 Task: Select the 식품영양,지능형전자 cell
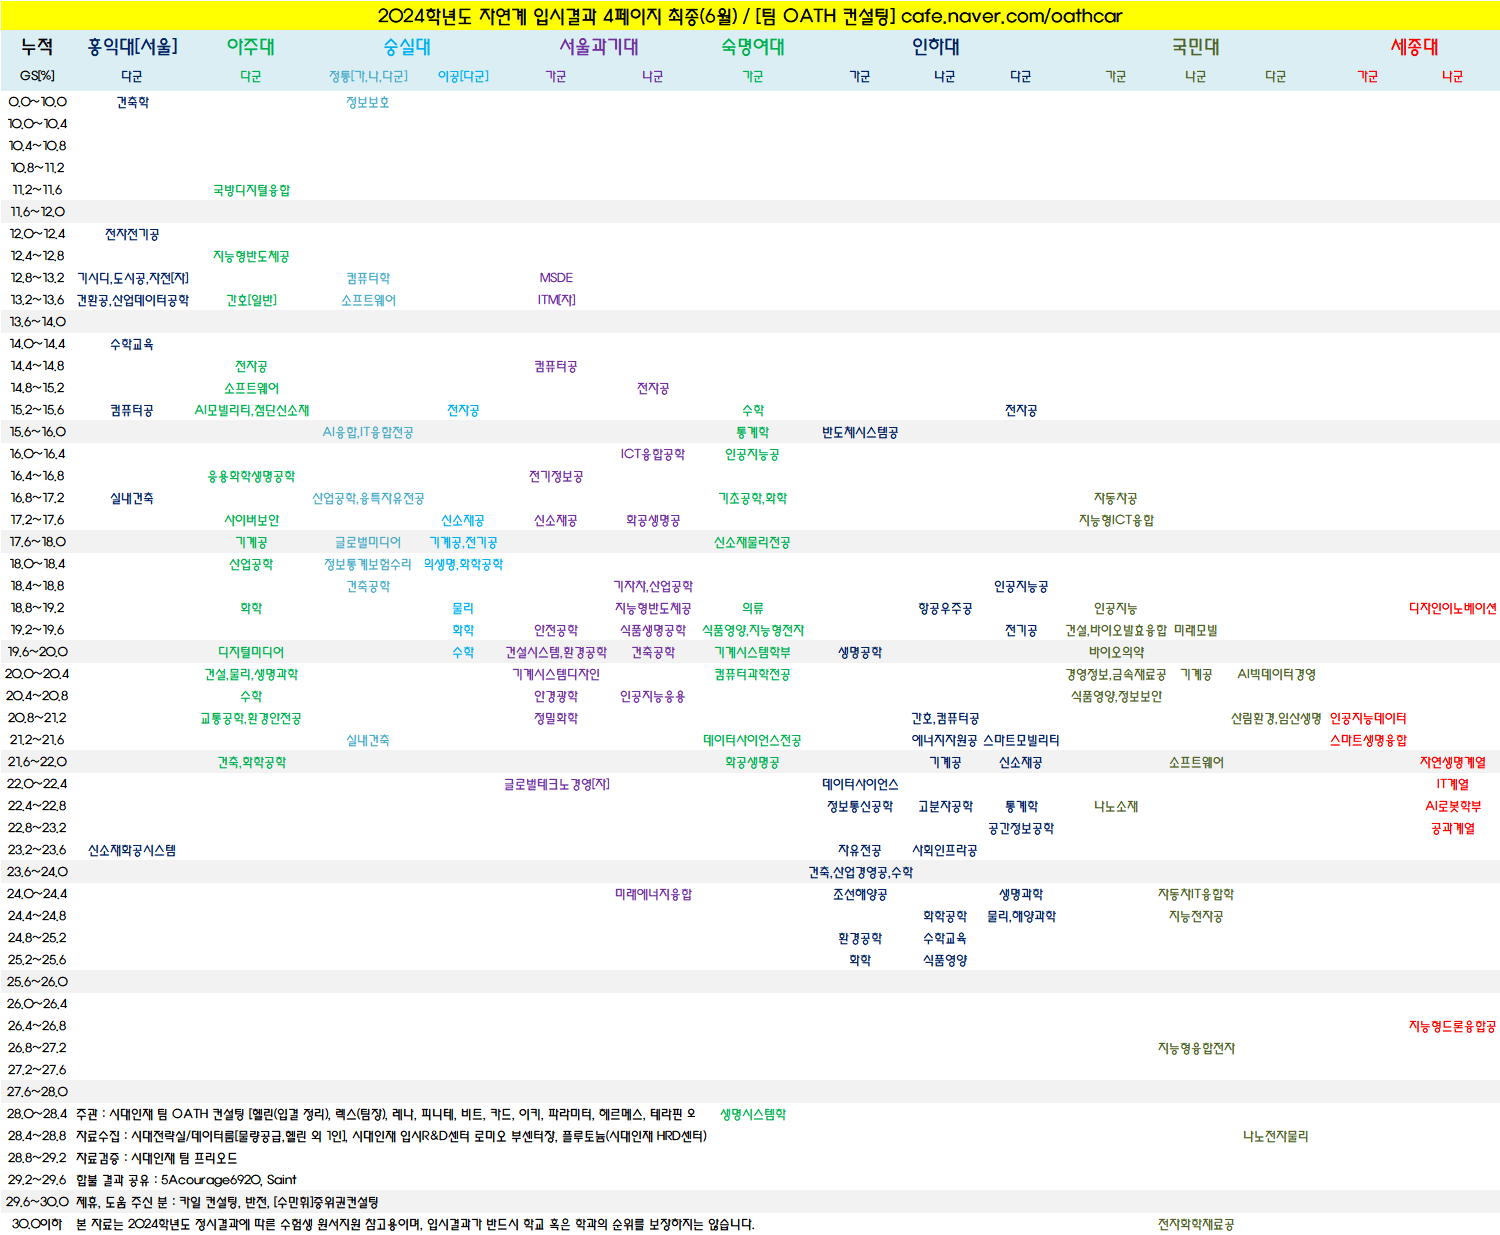tap(753, 630)
